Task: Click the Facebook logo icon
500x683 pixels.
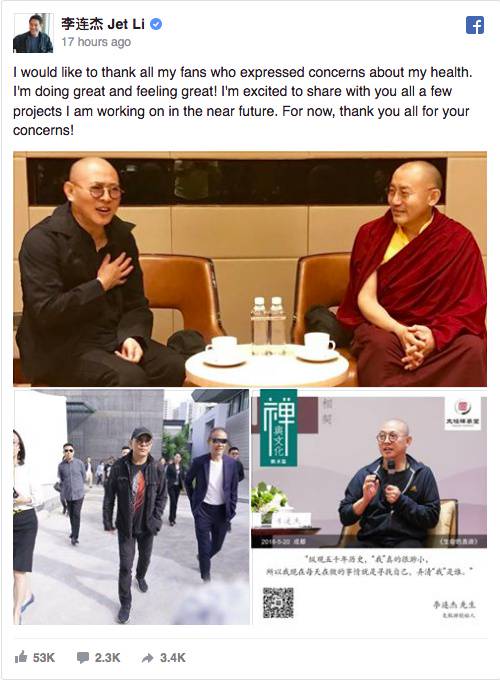Action: click(475, 25)
